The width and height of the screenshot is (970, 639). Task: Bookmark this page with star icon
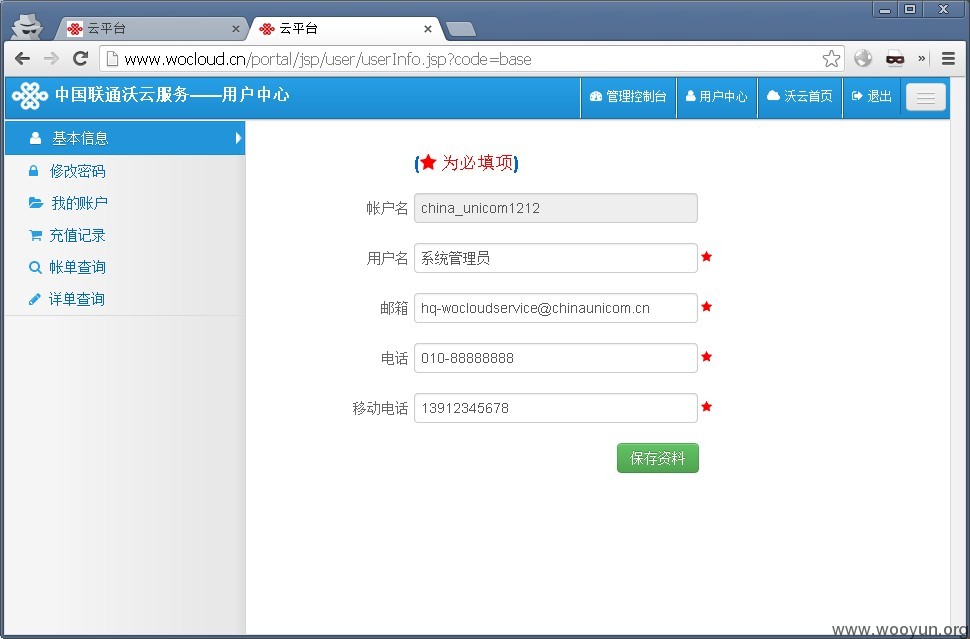coord(831,59)
